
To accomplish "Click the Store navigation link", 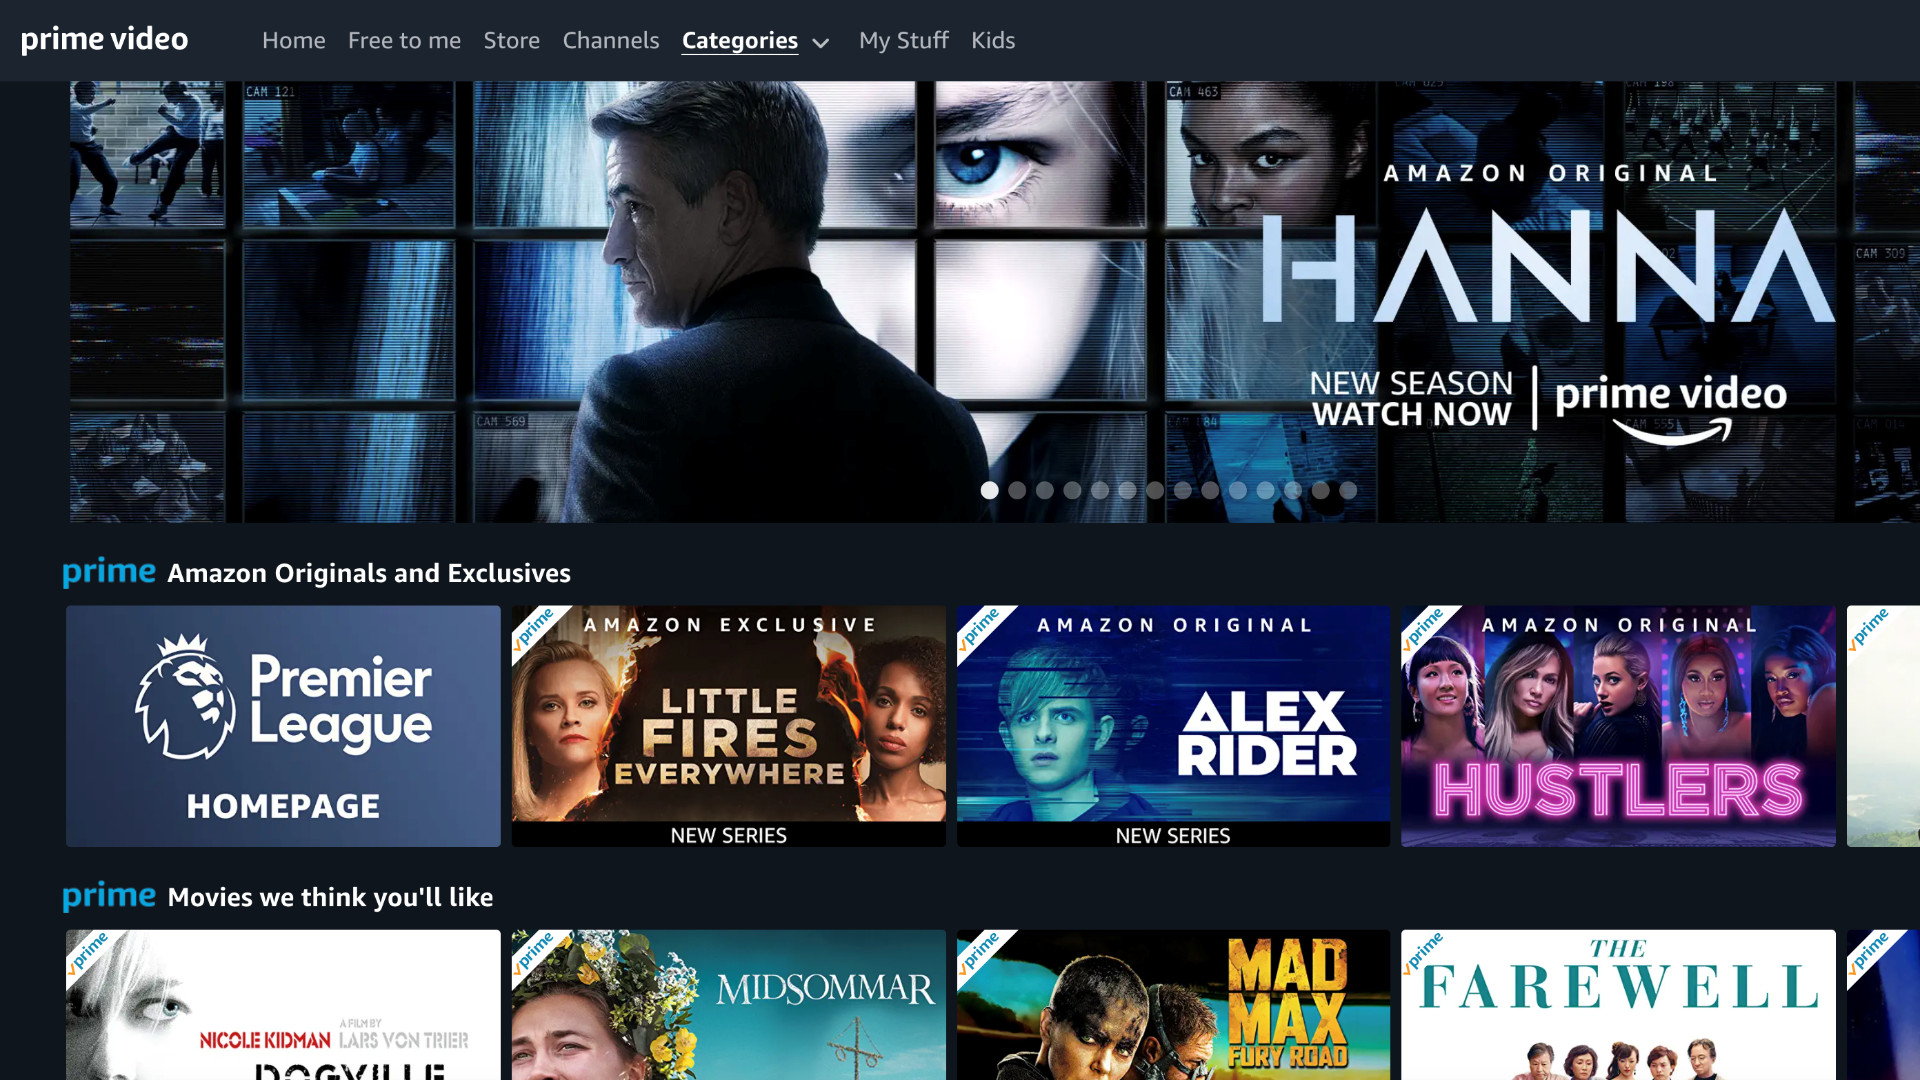I will (510, 40).
